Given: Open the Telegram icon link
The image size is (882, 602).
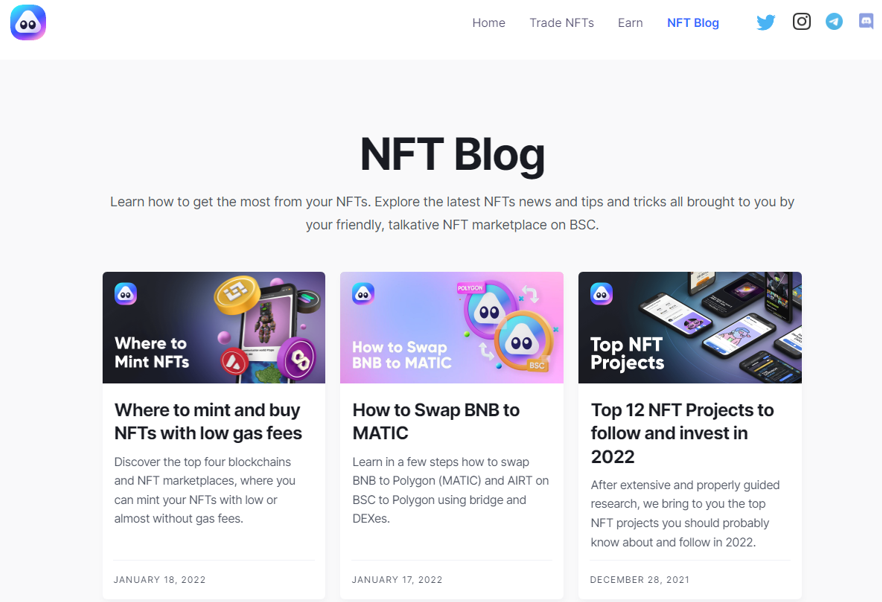Looking at the screenshot, I should click(834, 21).
